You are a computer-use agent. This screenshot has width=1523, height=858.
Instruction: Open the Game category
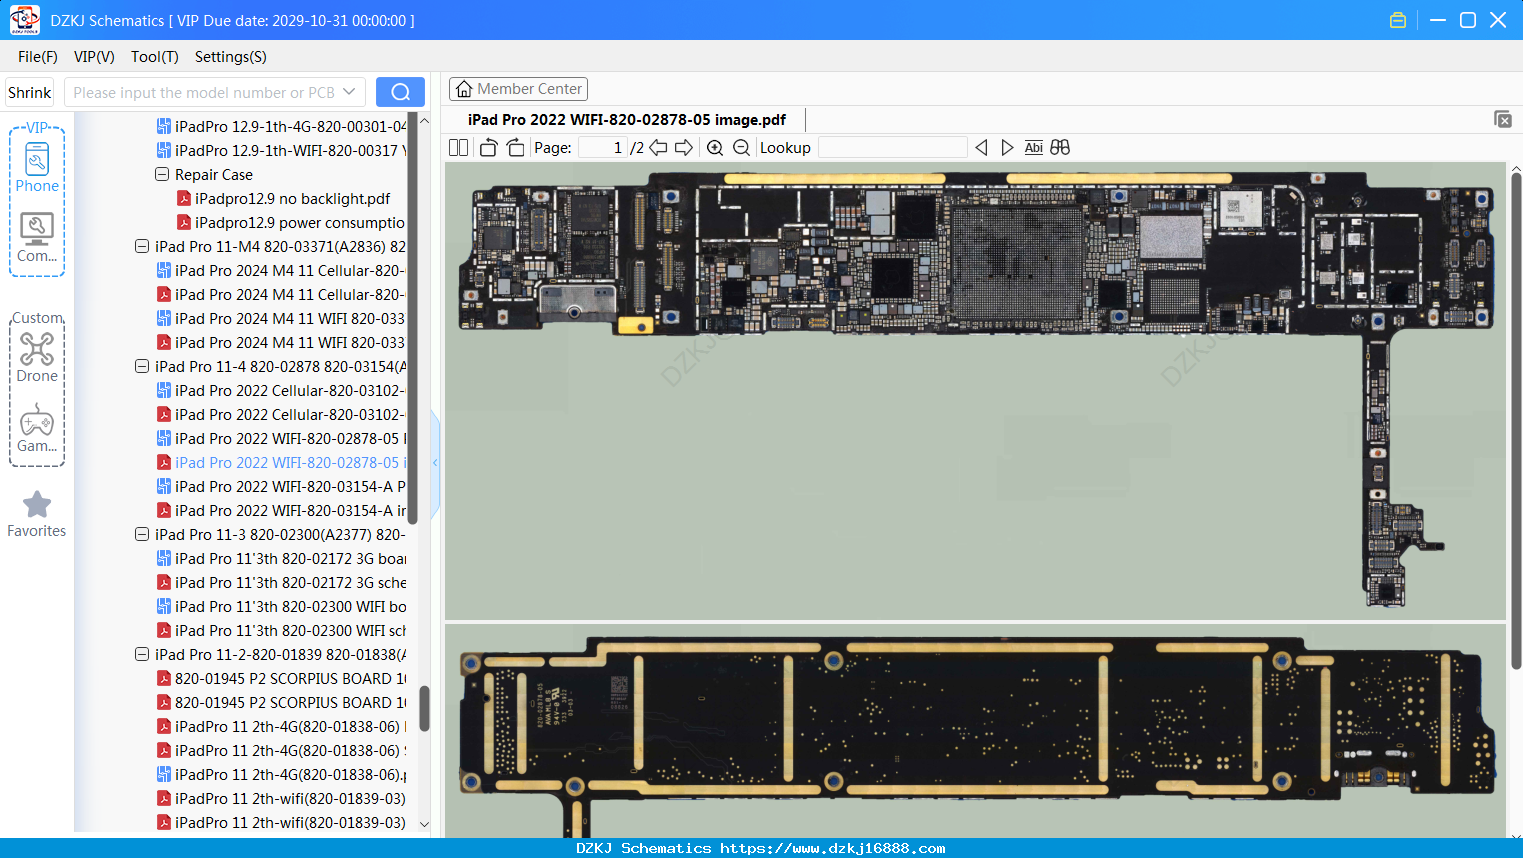pos(37,428)
